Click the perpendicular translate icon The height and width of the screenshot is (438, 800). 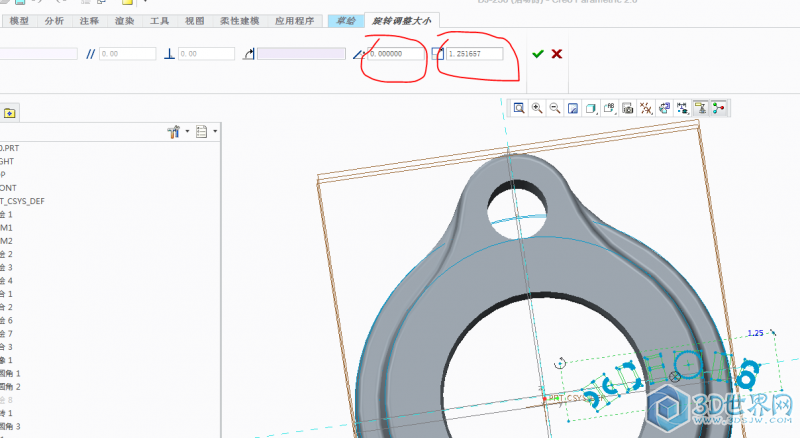(x=169, y=54)
